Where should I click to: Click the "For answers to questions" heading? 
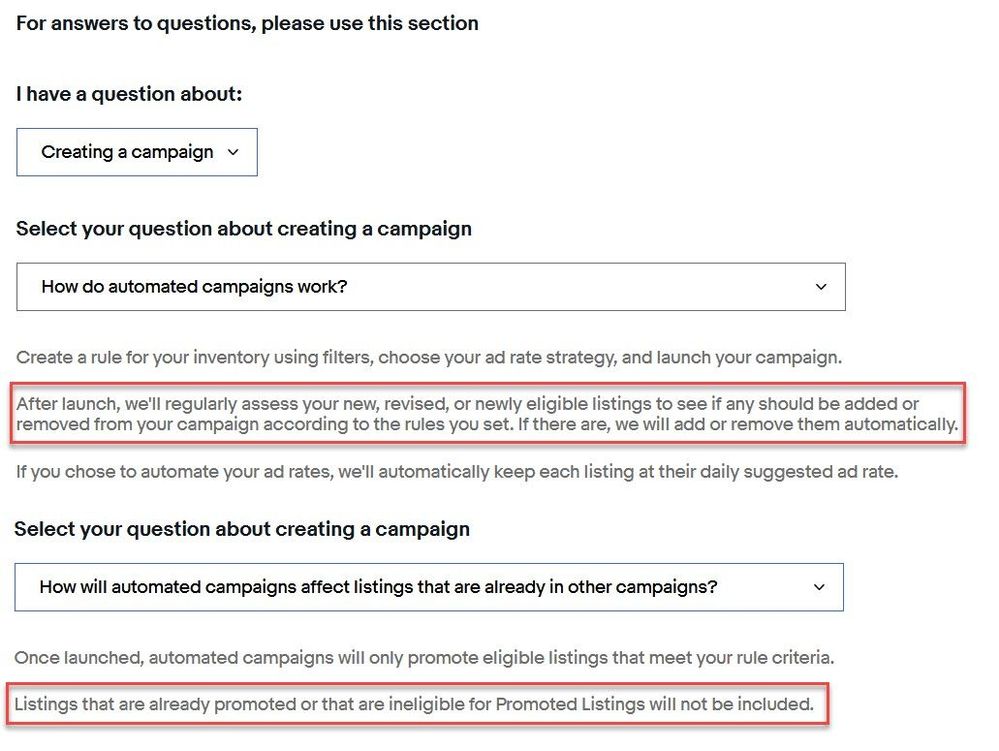tap(247, 23)
